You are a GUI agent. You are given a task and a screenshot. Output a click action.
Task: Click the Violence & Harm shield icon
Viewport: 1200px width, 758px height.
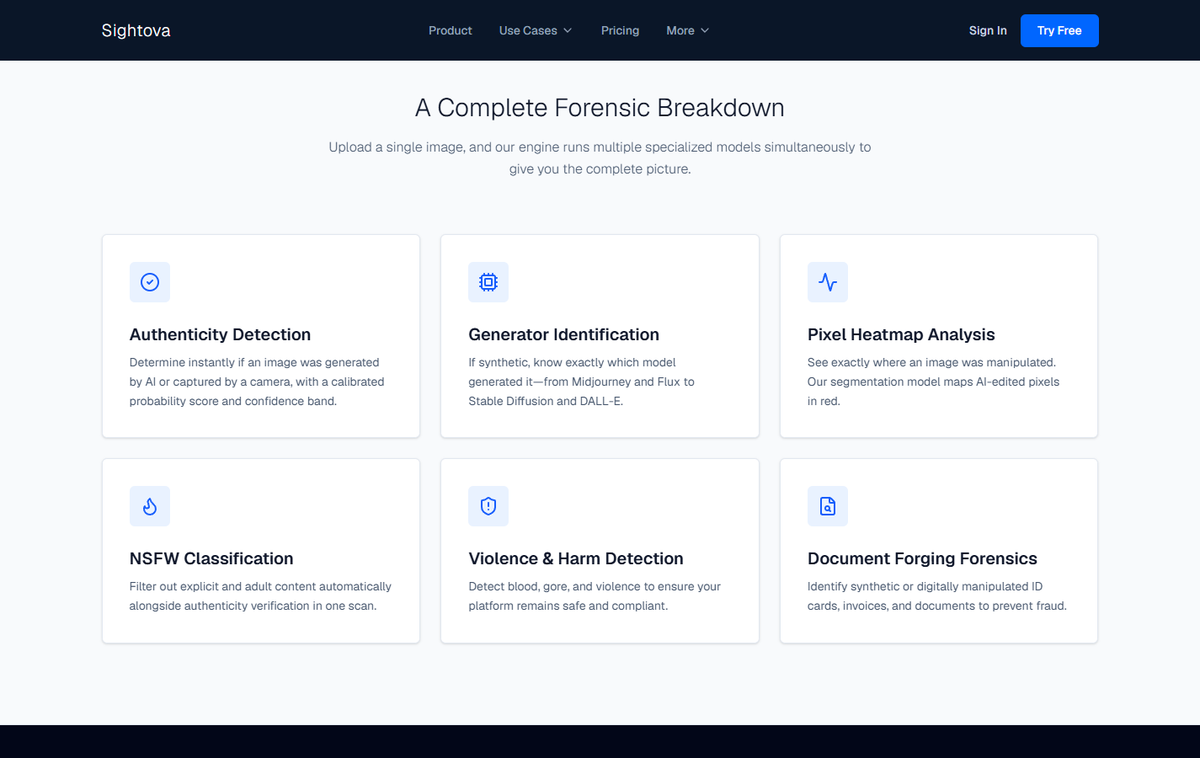tap(488, 506)
